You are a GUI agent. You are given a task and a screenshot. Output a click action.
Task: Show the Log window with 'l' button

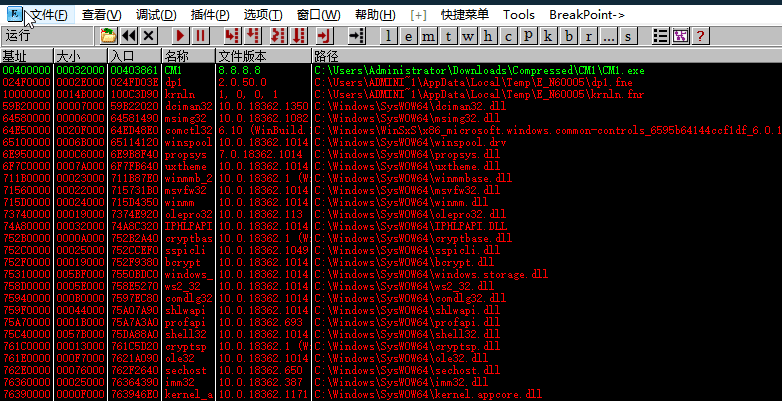(389, 36)
